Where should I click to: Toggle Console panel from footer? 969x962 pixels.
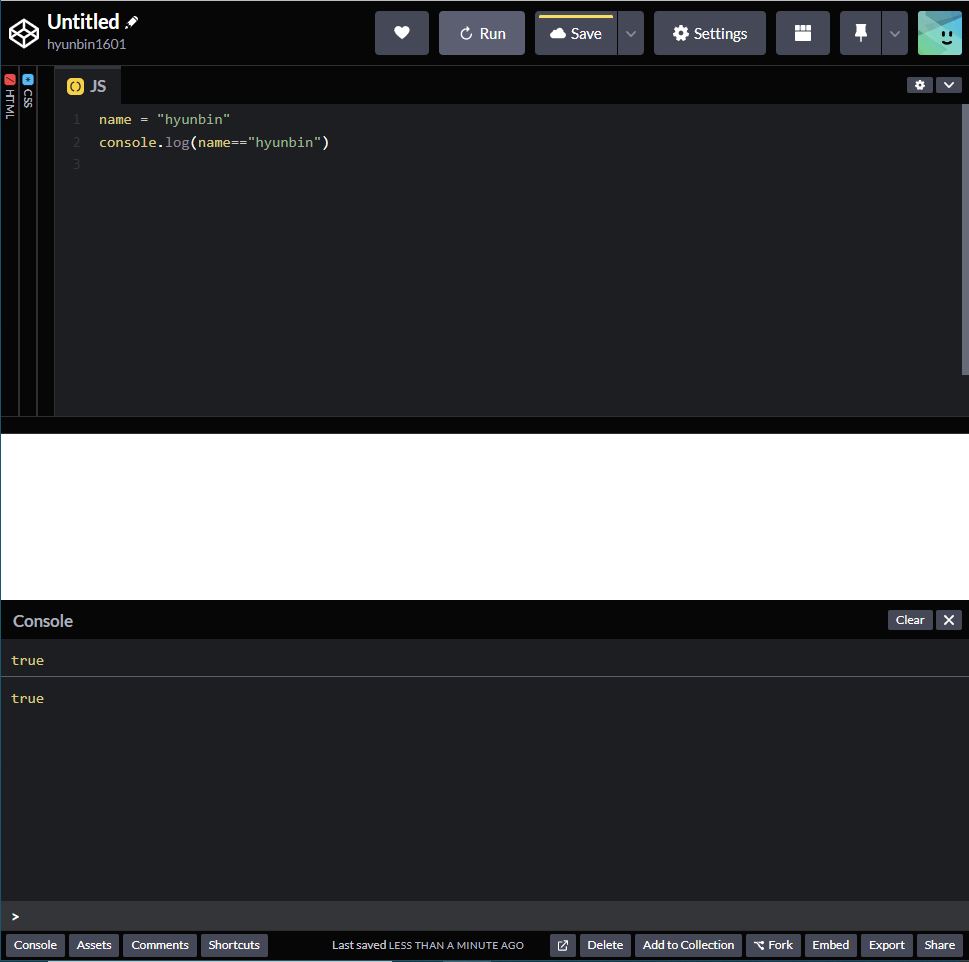coord(35,945)
